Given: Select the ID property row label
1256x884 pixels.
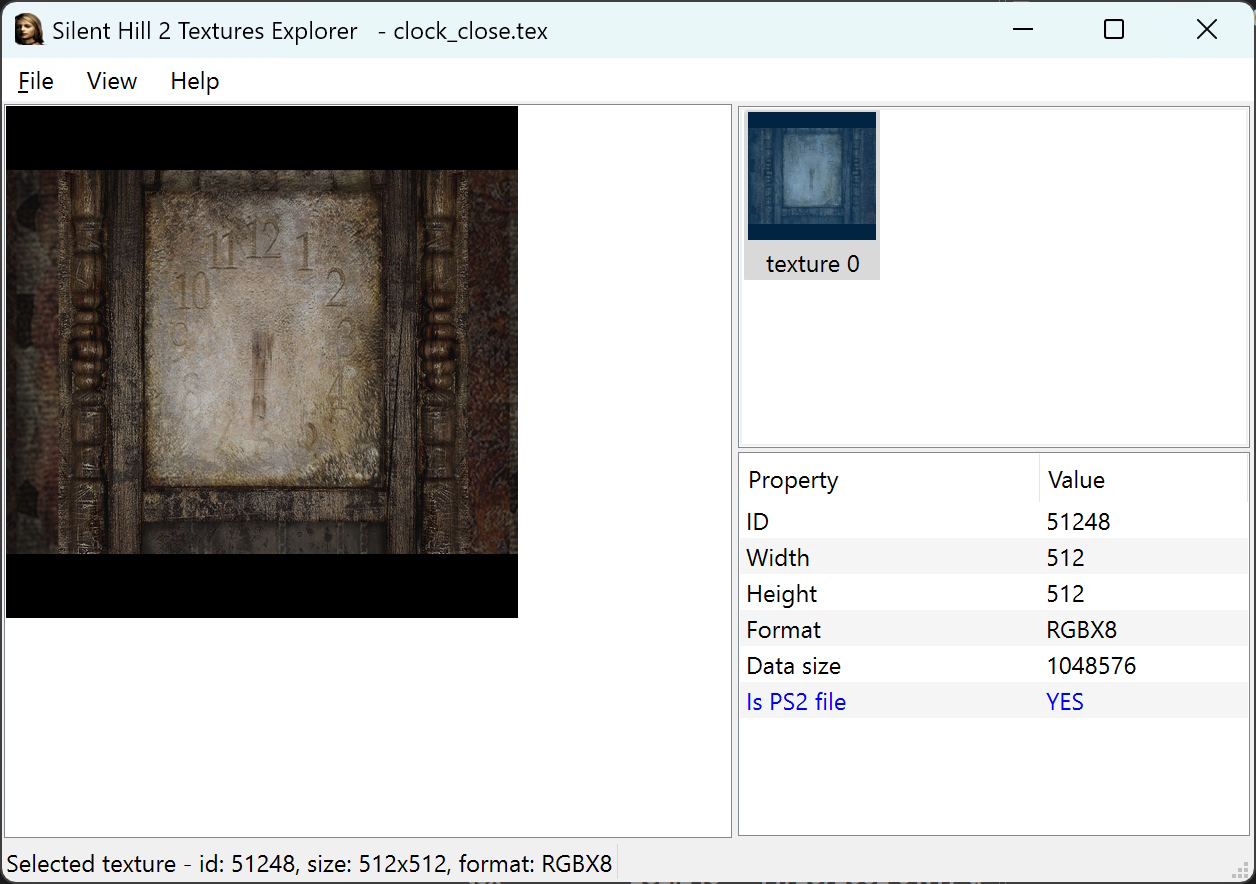Looking at the screenshot, I should click(x=758, y=522).
